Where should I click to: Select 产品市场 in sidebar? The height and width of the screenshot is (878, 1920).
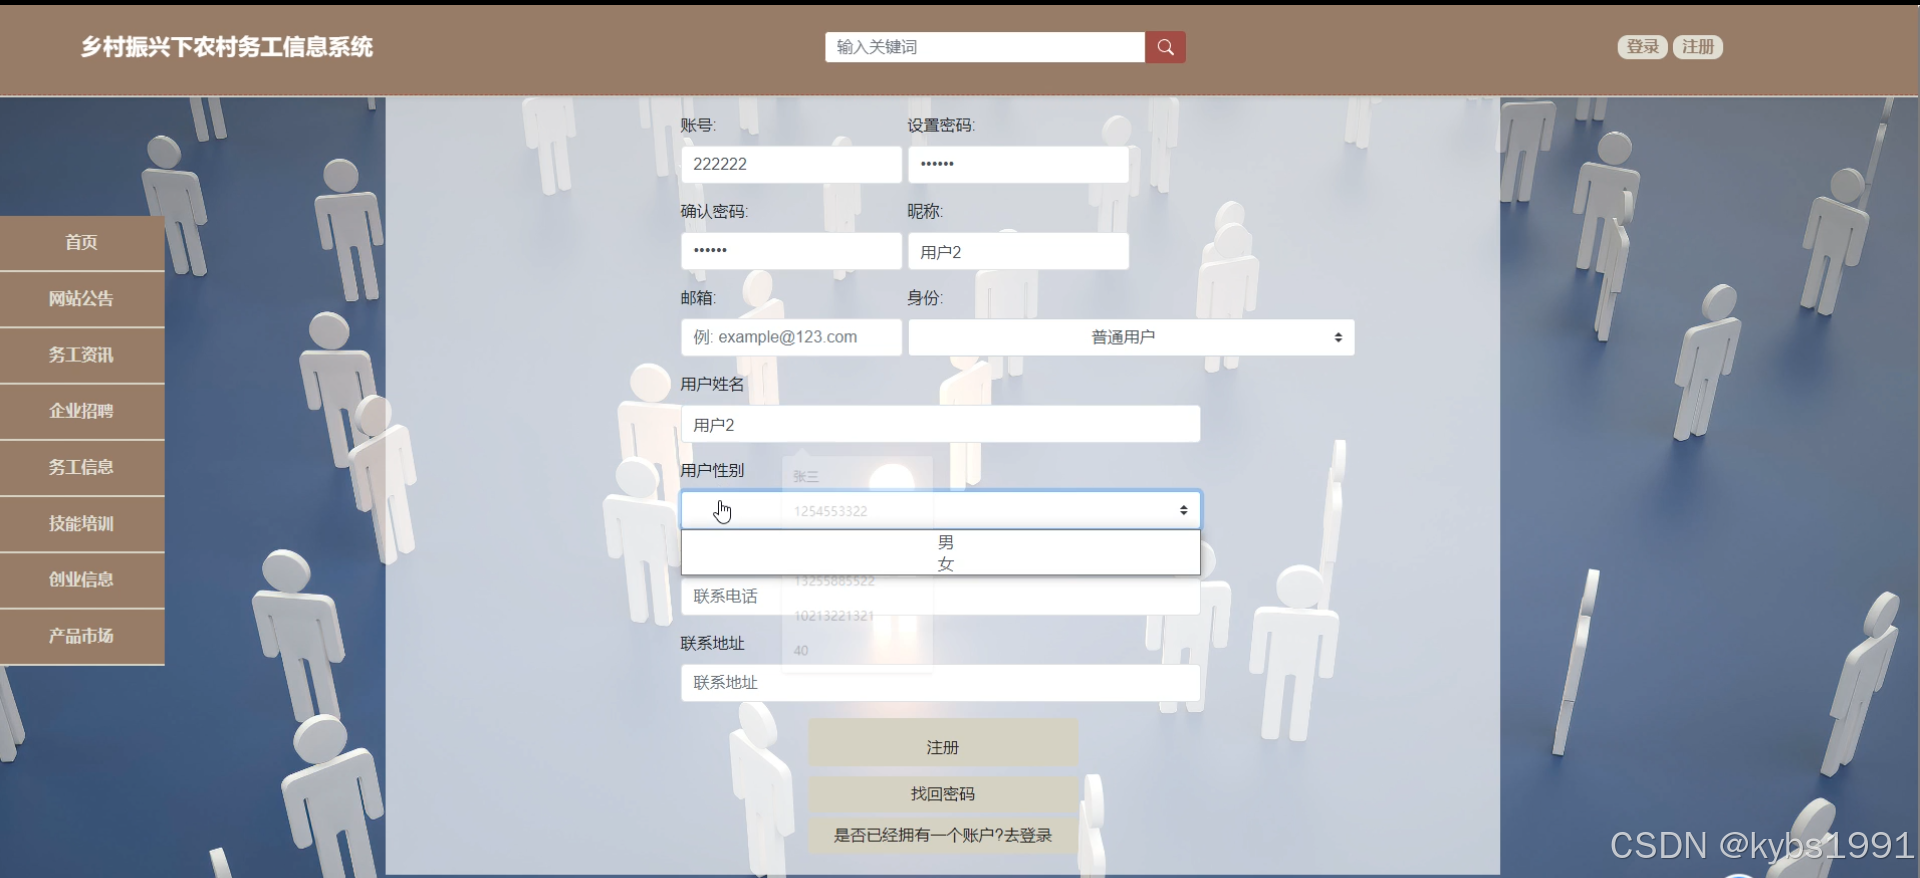(x=82, y=636)
